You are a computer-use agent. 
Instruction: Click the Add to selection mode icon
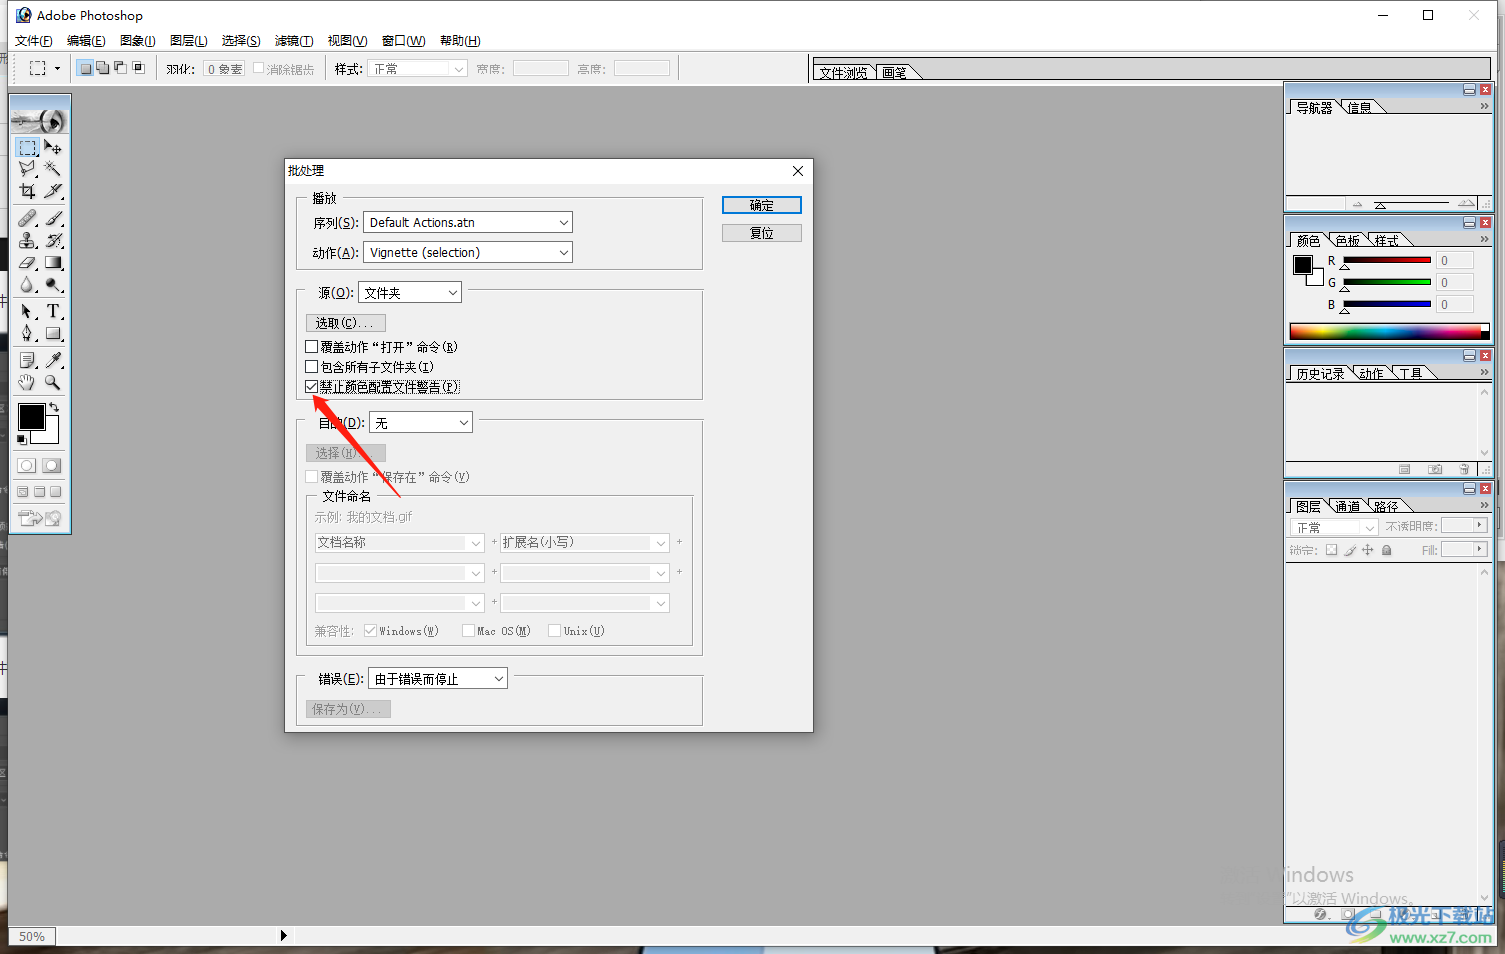102,68
